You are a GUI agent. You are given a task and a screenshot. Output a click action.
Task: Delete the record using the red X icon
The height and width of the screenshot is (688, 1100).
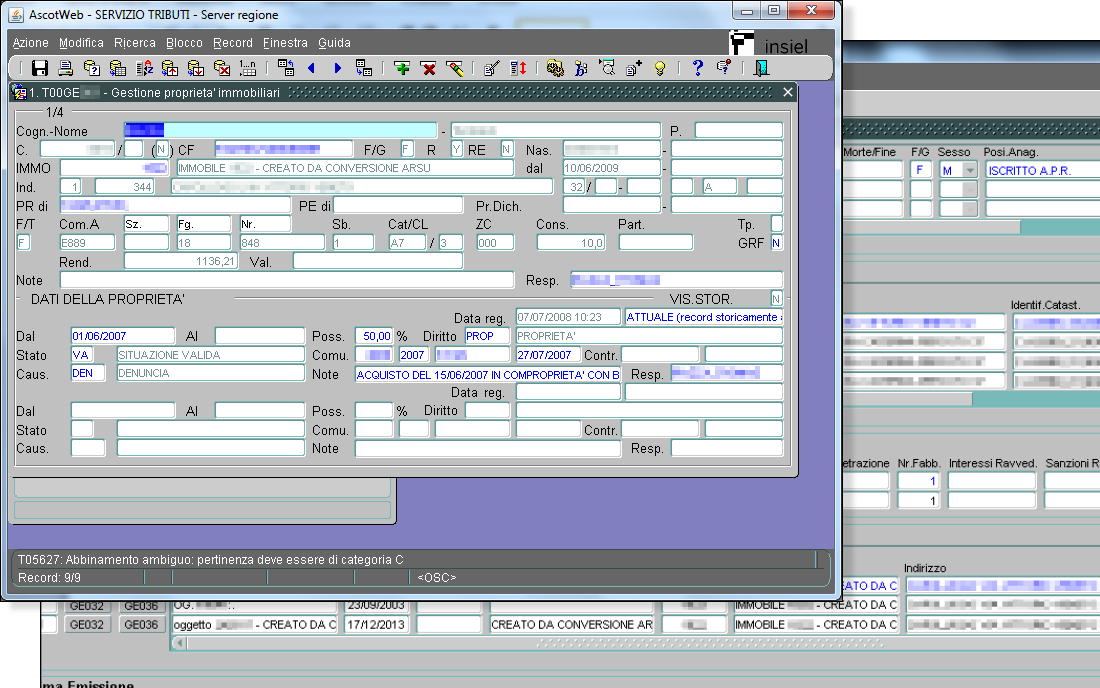pos(428,68)
